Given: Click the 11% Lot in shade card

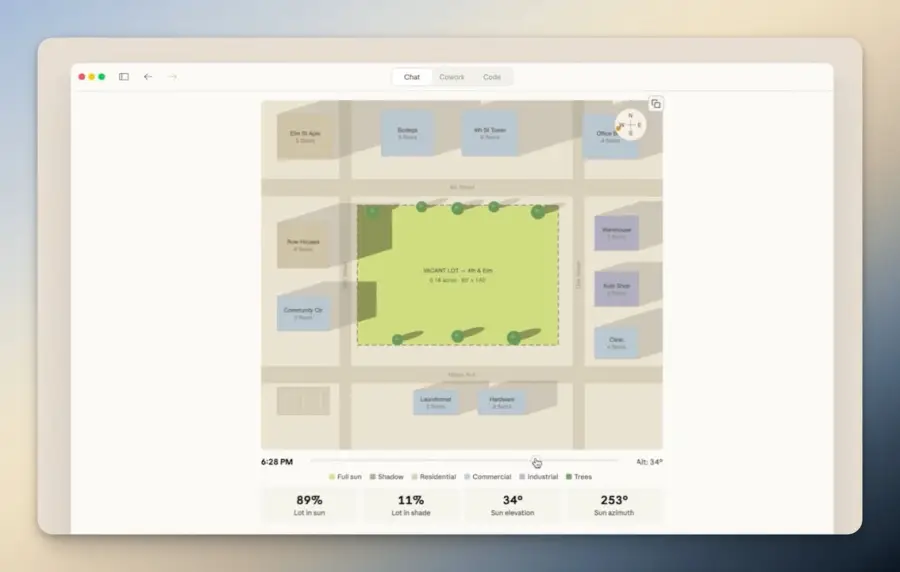Looking at the screenshot, I should (x=411, y=505).
